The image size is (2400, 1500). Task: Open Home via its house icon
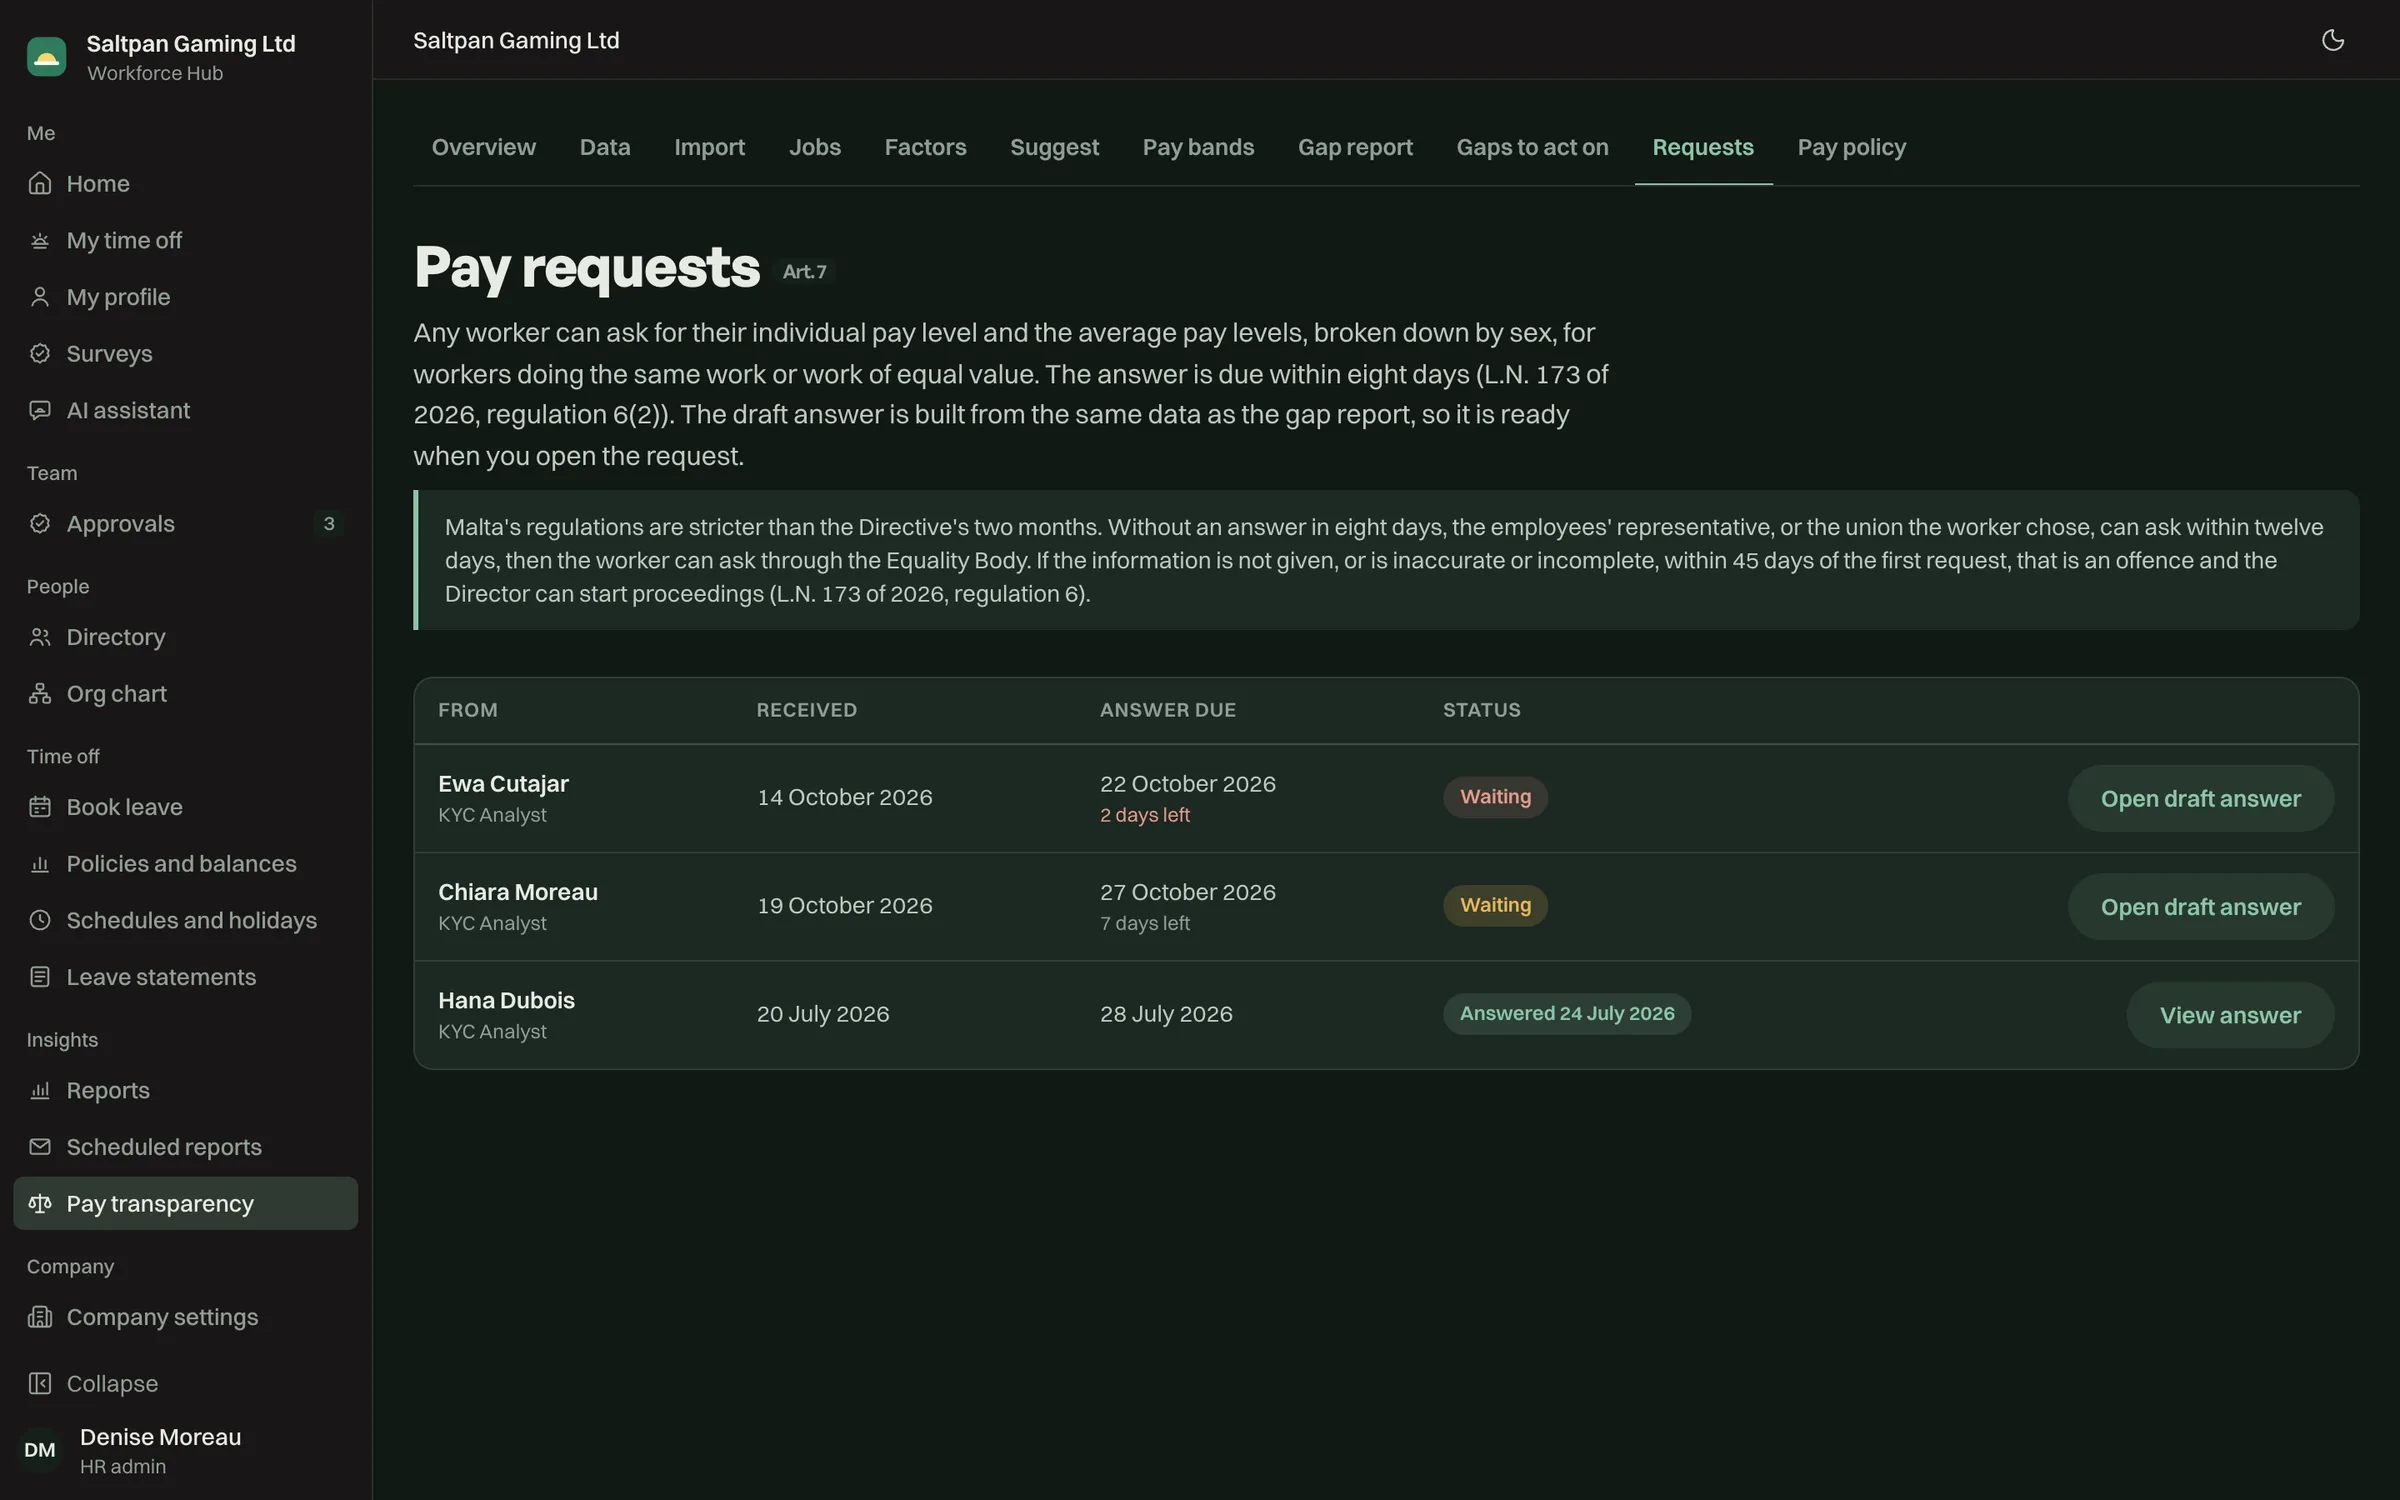(40, 183)
